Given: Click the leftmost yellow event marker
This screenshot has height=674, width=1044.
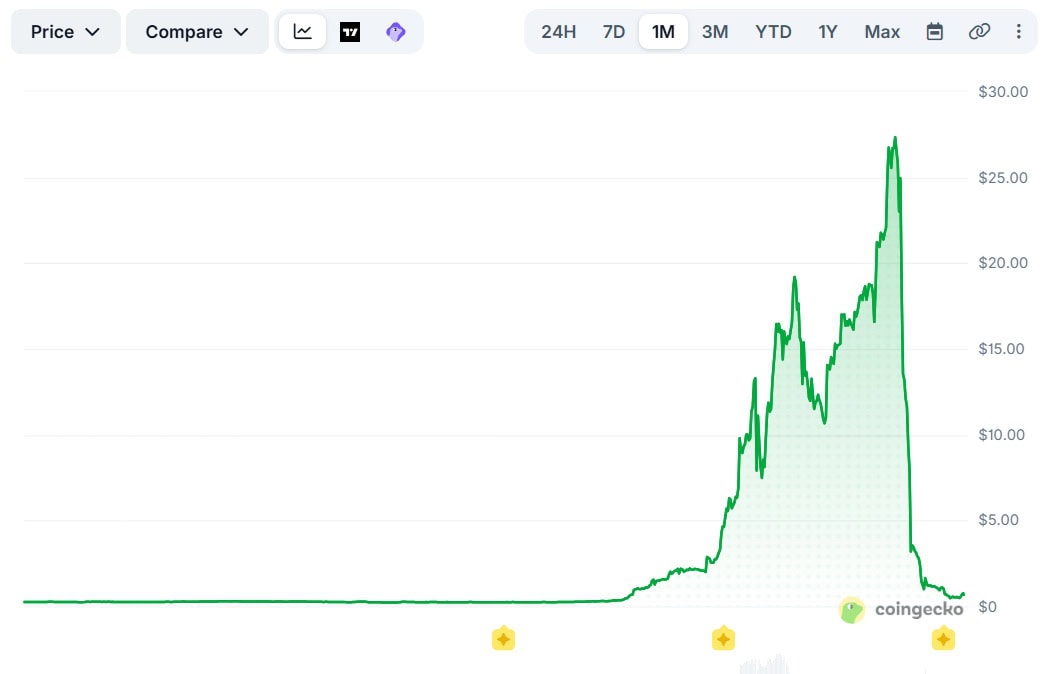Looking at the screenshot, I should point(503,638).
